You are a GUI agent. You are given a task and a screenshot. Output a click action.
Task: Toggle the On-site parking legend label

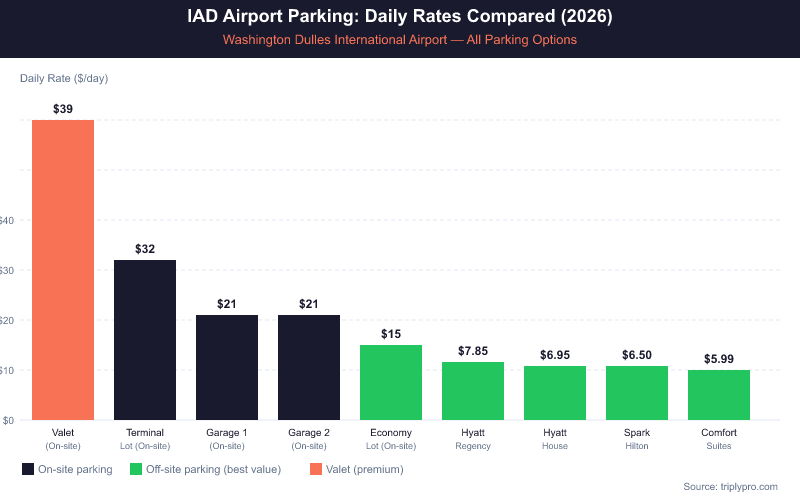(75, 468)
